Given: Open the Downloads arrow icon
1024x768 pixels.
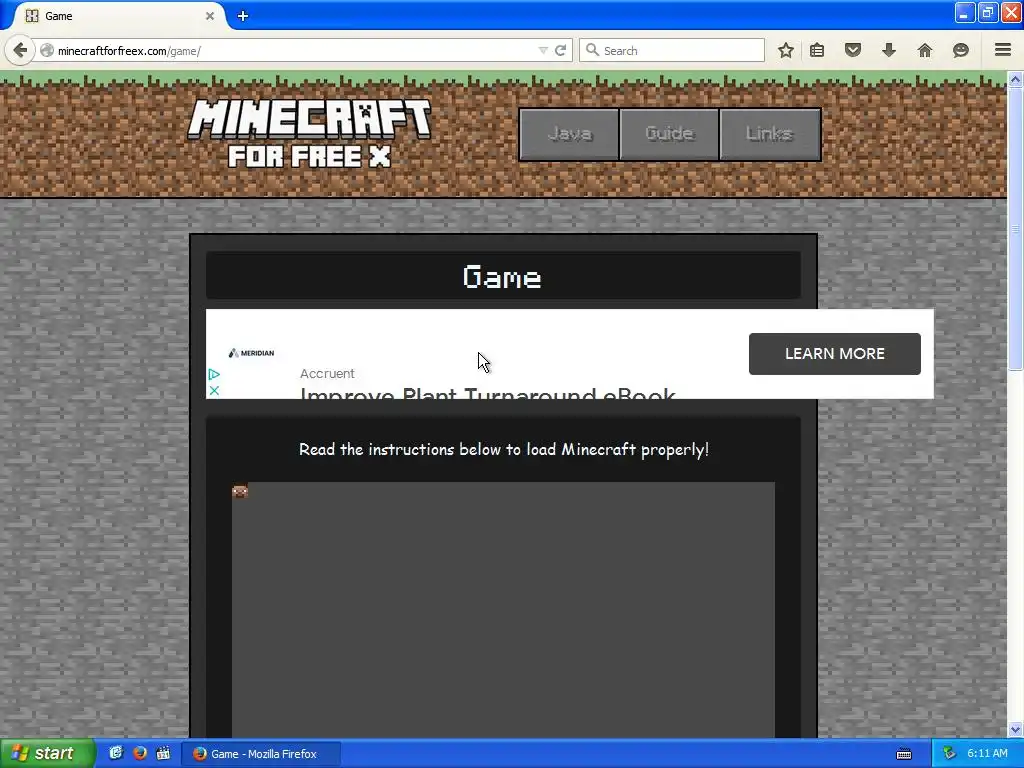Looking at the screenshot, I should (889, 50).
